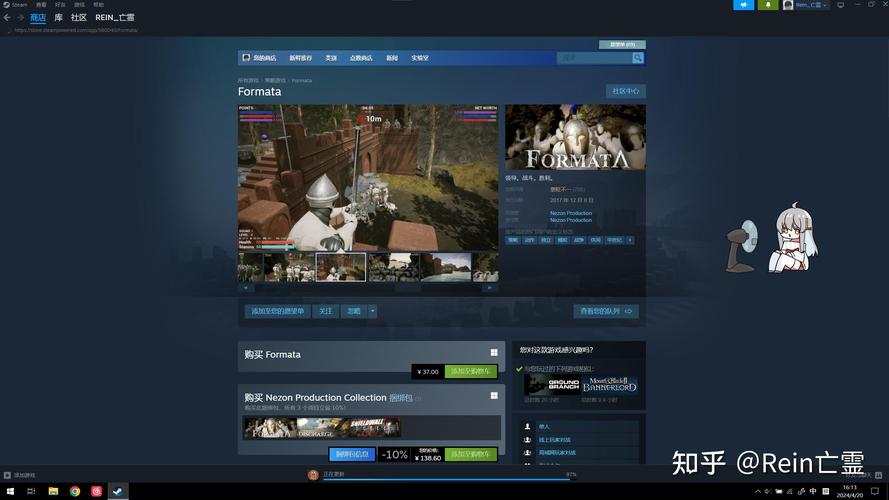Click the blue announcements megaphone icon
Viewport: 889px width, 500px height.
(x=743, y=5)
